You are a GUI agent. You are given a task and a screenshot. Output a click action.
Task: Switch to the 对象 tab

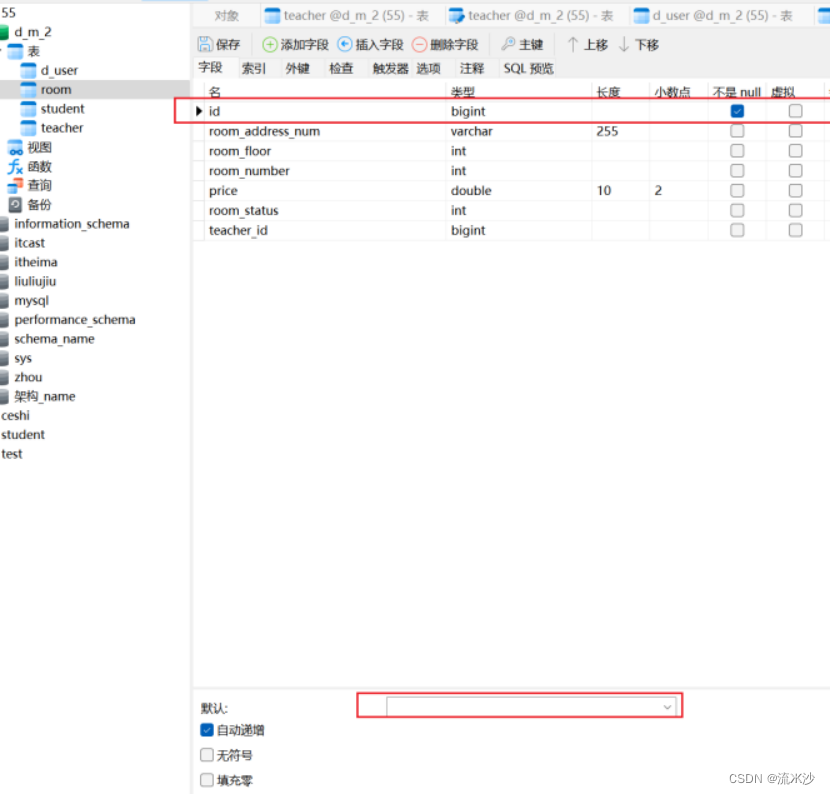click(x=227, y=15)
